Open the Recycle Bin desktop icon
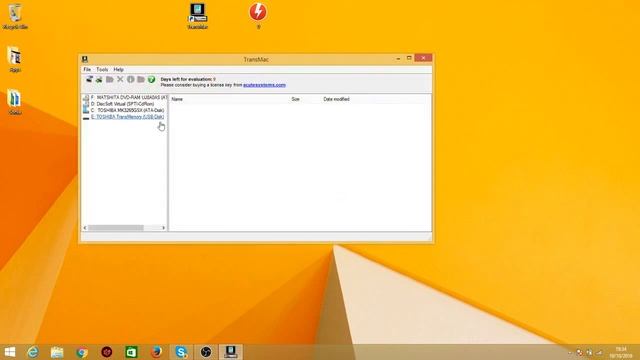This screenshot has height=360, width=640. (15, 16)
